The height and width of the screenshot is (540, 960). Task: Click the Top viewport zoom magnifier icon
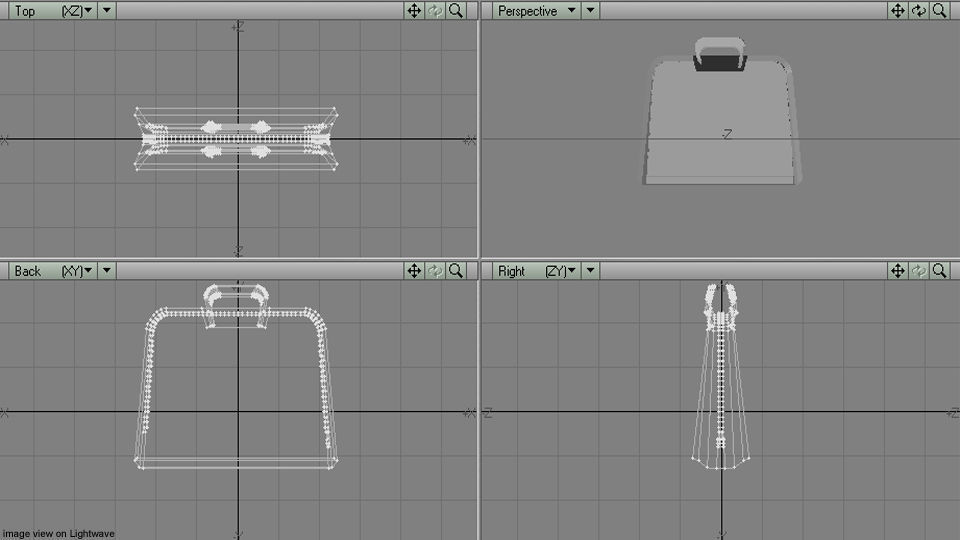pyautogui.click(x=456, y=10)
